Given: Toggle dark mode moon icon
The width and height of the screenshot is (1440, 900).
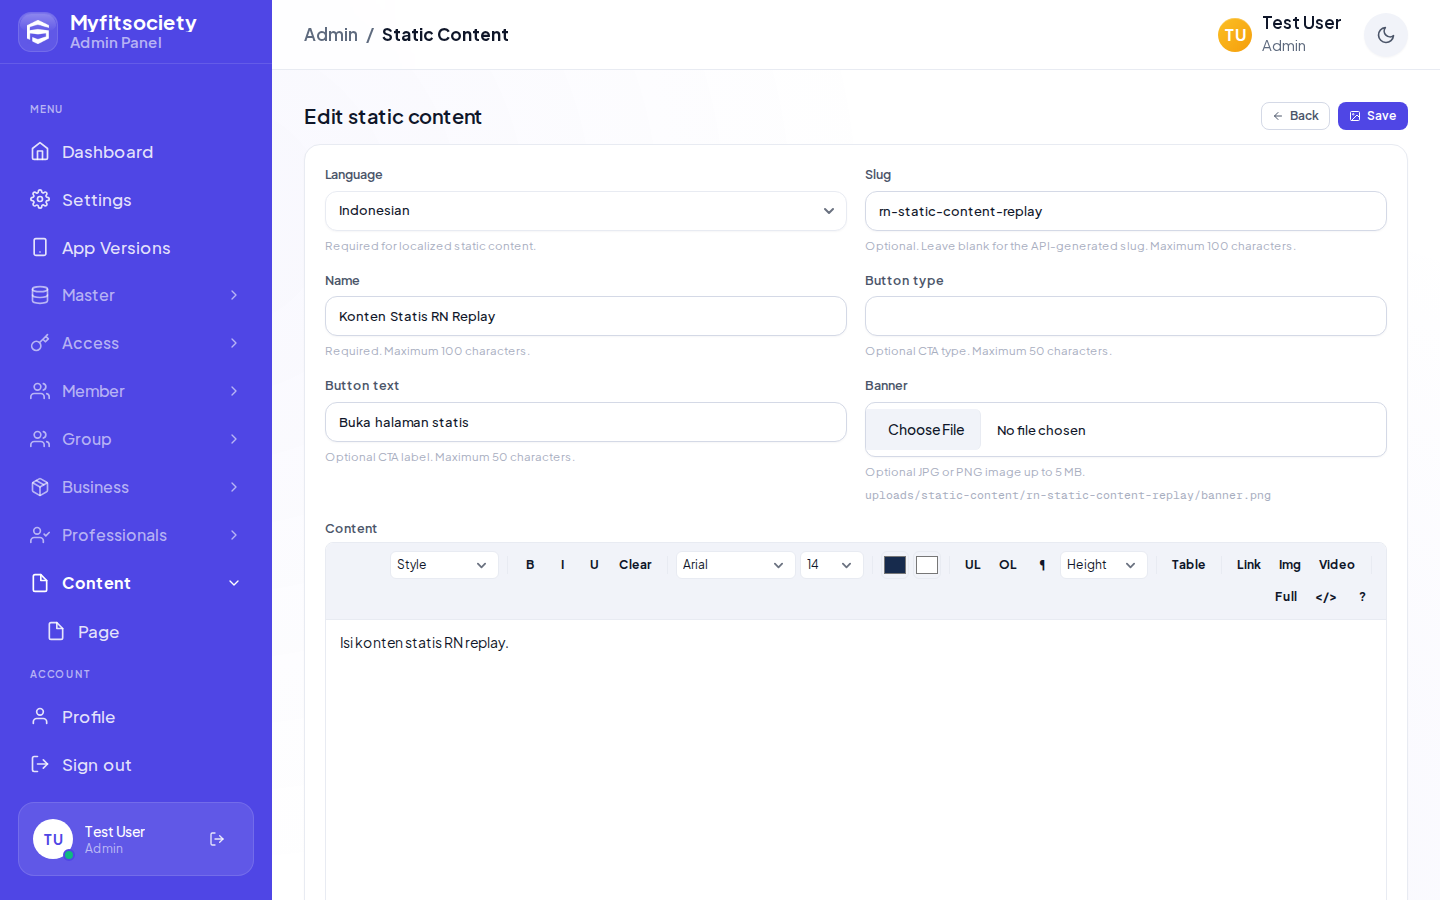Looking at the screenshot, I should (1386, 35).
